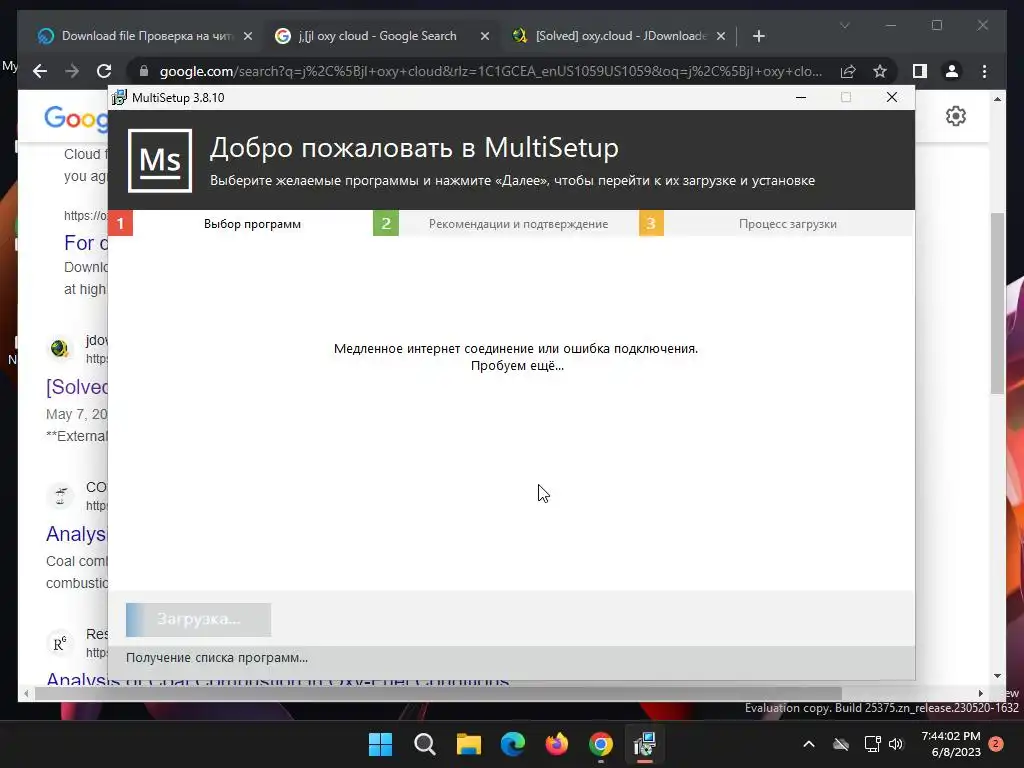Close the Google Search tab
1024x768 pixels.
point(485,37)
